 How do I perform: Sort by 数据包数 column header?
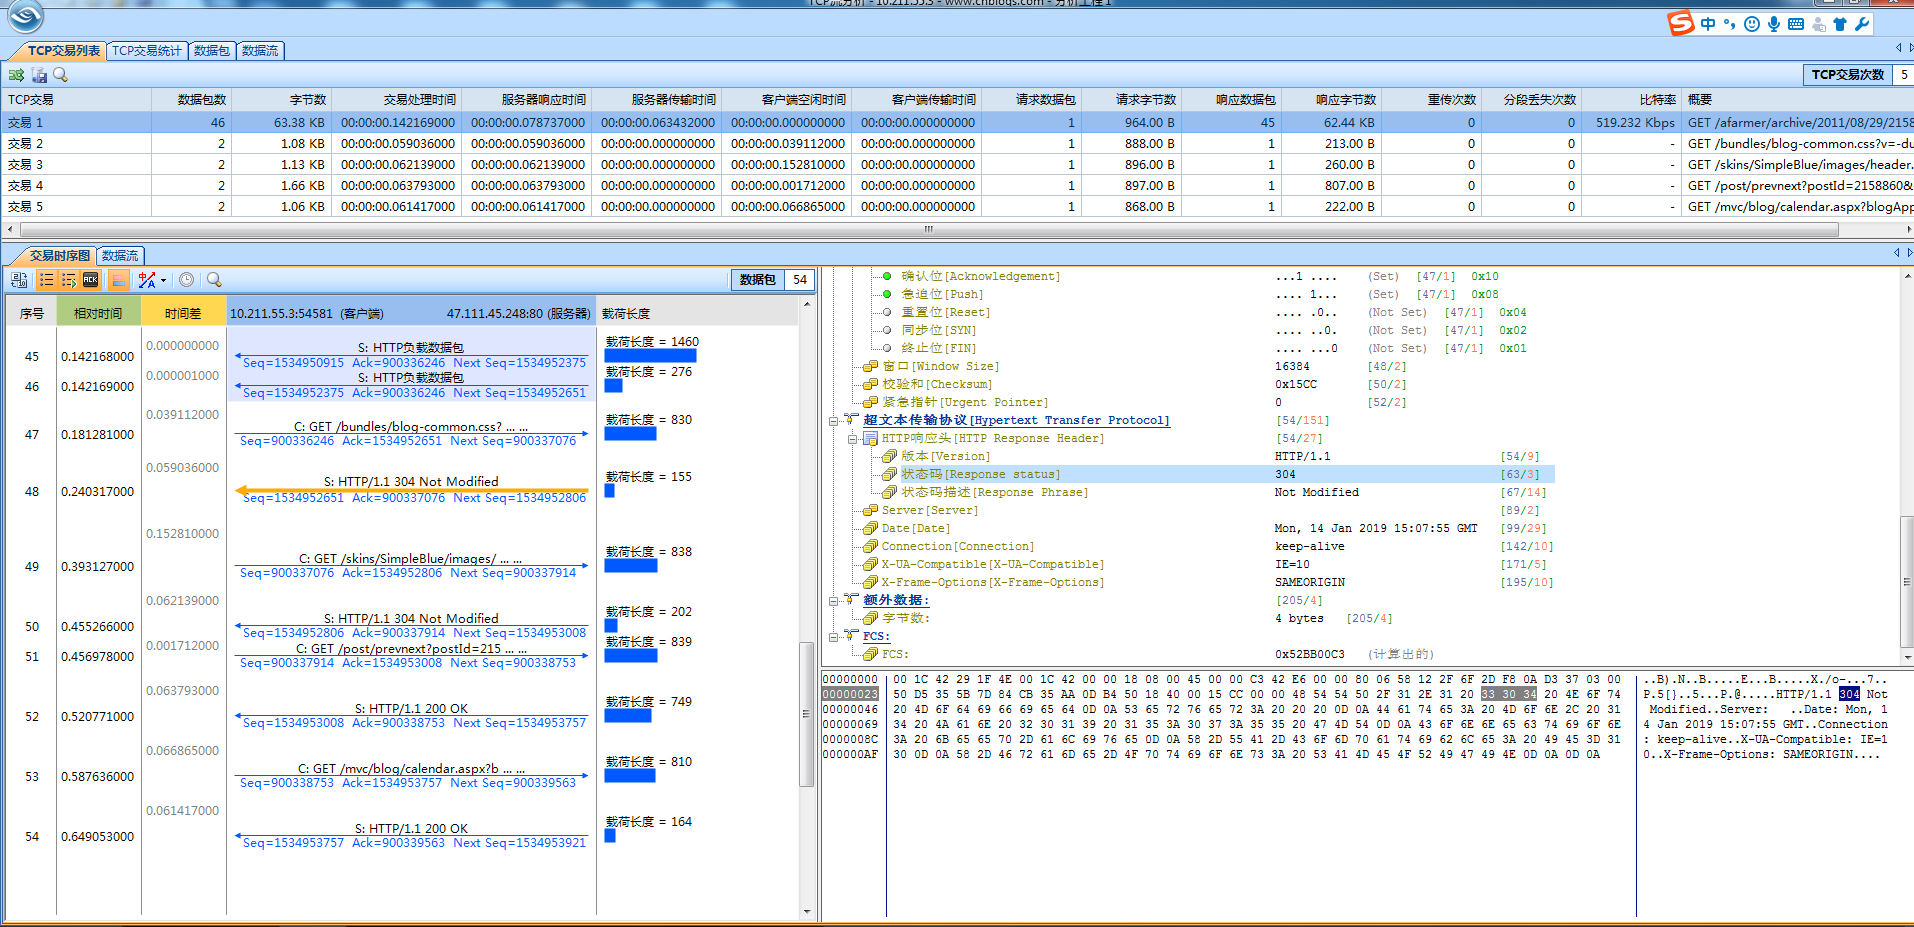pyautogui.click(x=191, y=100)
